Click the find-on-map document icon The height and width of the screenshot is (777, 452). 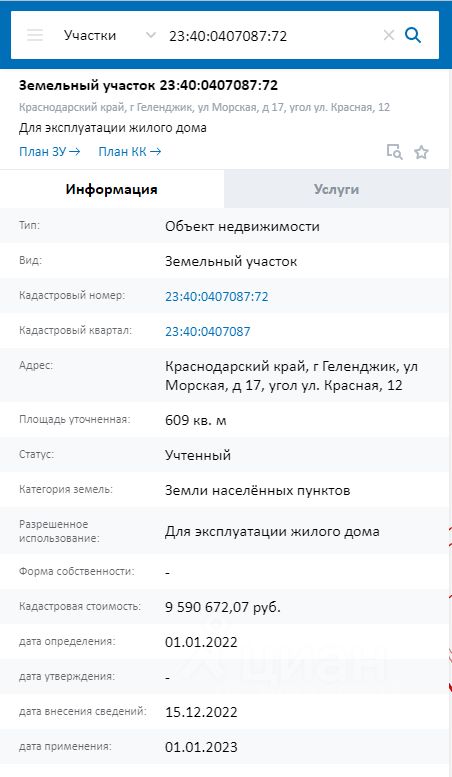coord(395,152)
